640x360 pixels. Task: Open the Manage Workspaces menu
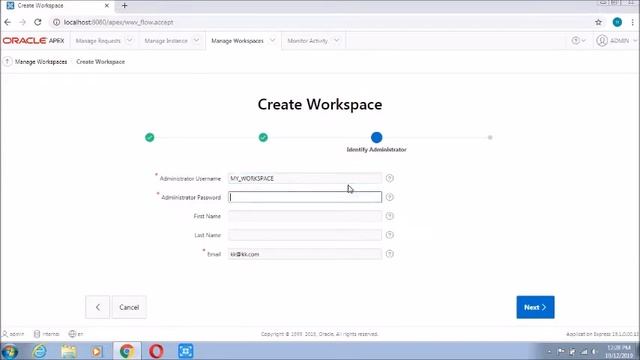[238, 41]
